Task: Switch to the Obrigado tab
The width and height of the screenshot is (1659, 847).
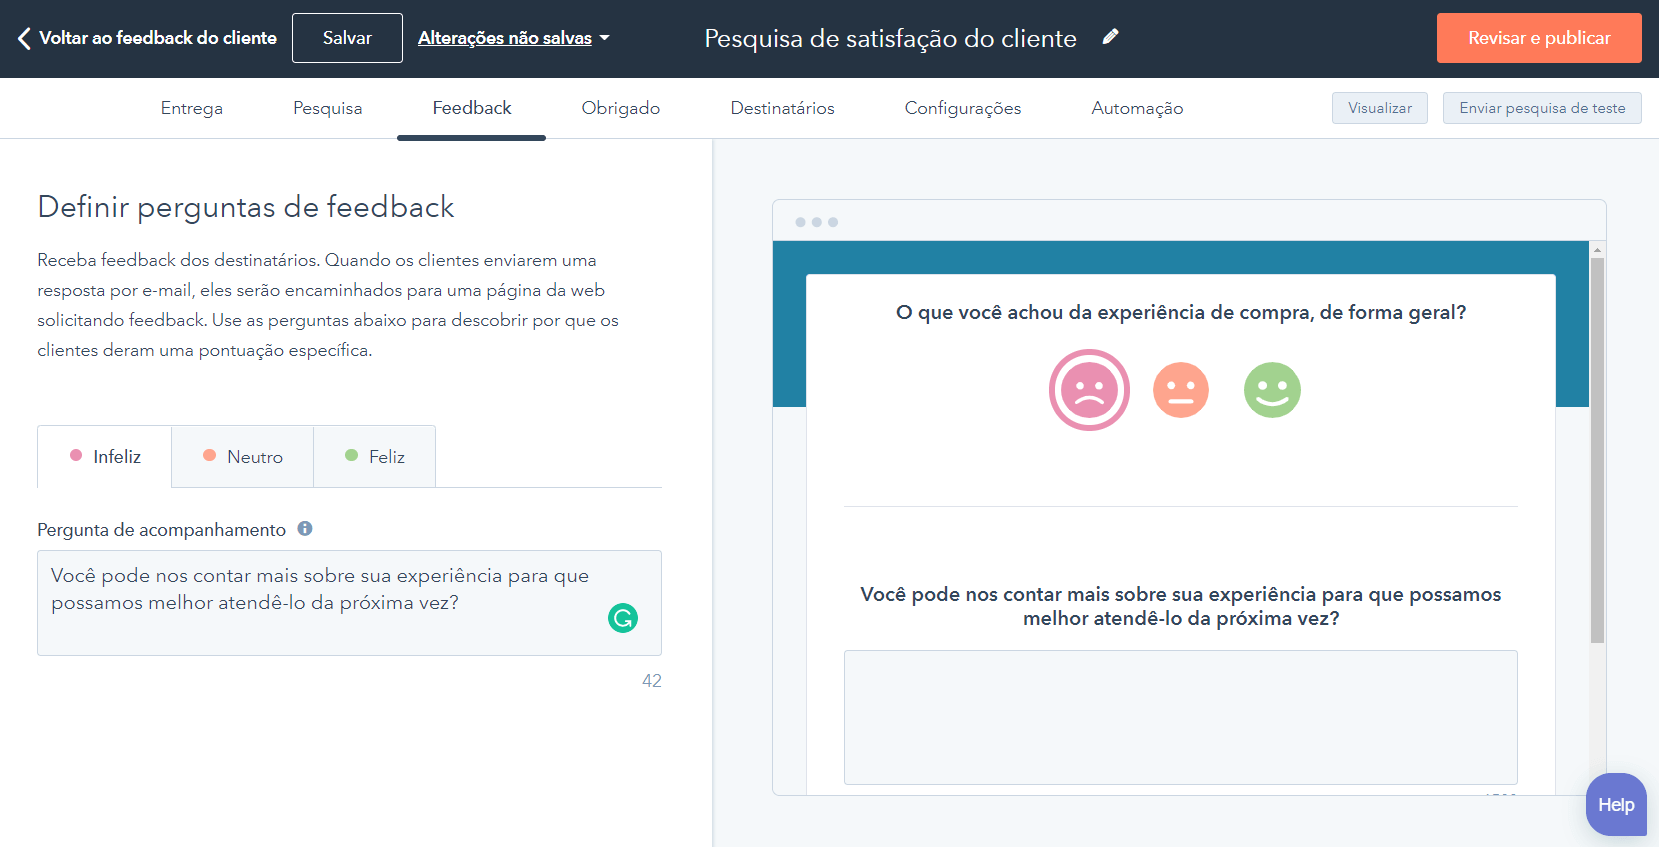Action: 620,108
